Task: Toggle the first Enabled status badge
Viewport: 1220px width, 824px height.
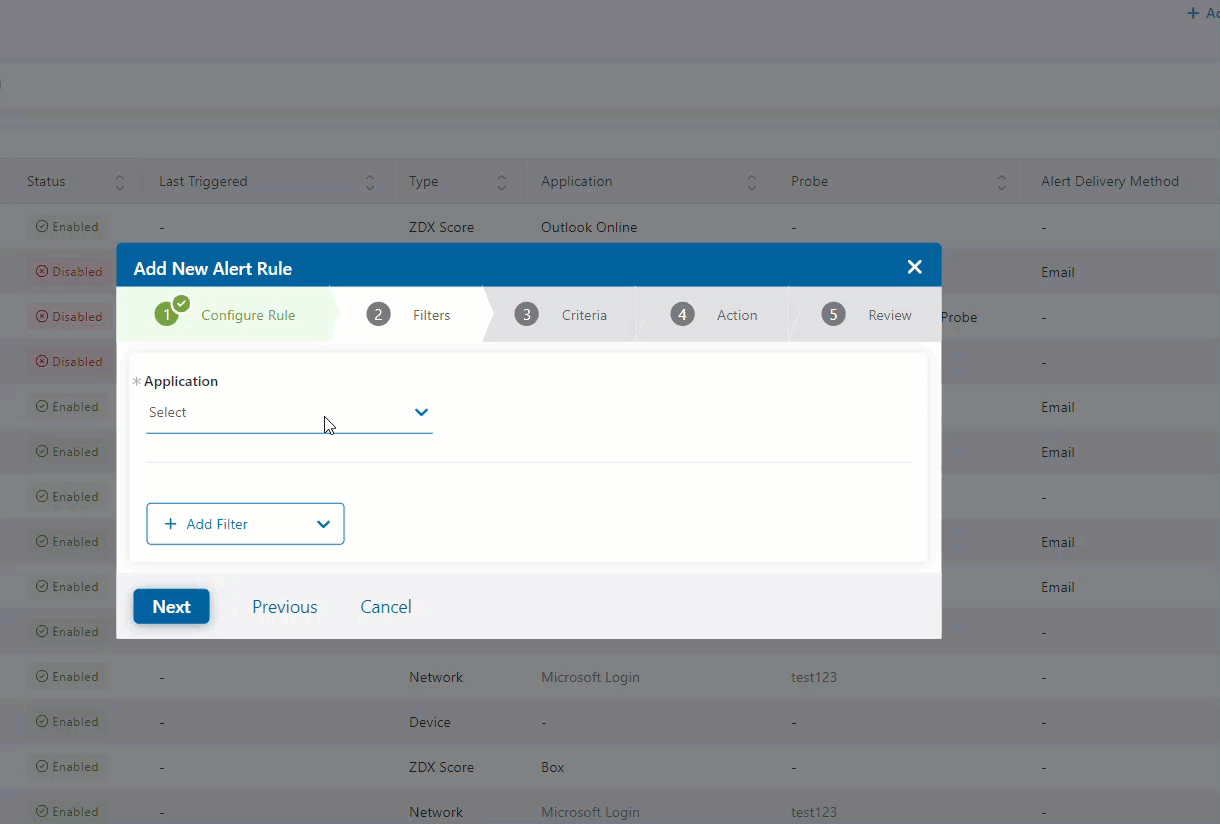Action: [67, 226]
